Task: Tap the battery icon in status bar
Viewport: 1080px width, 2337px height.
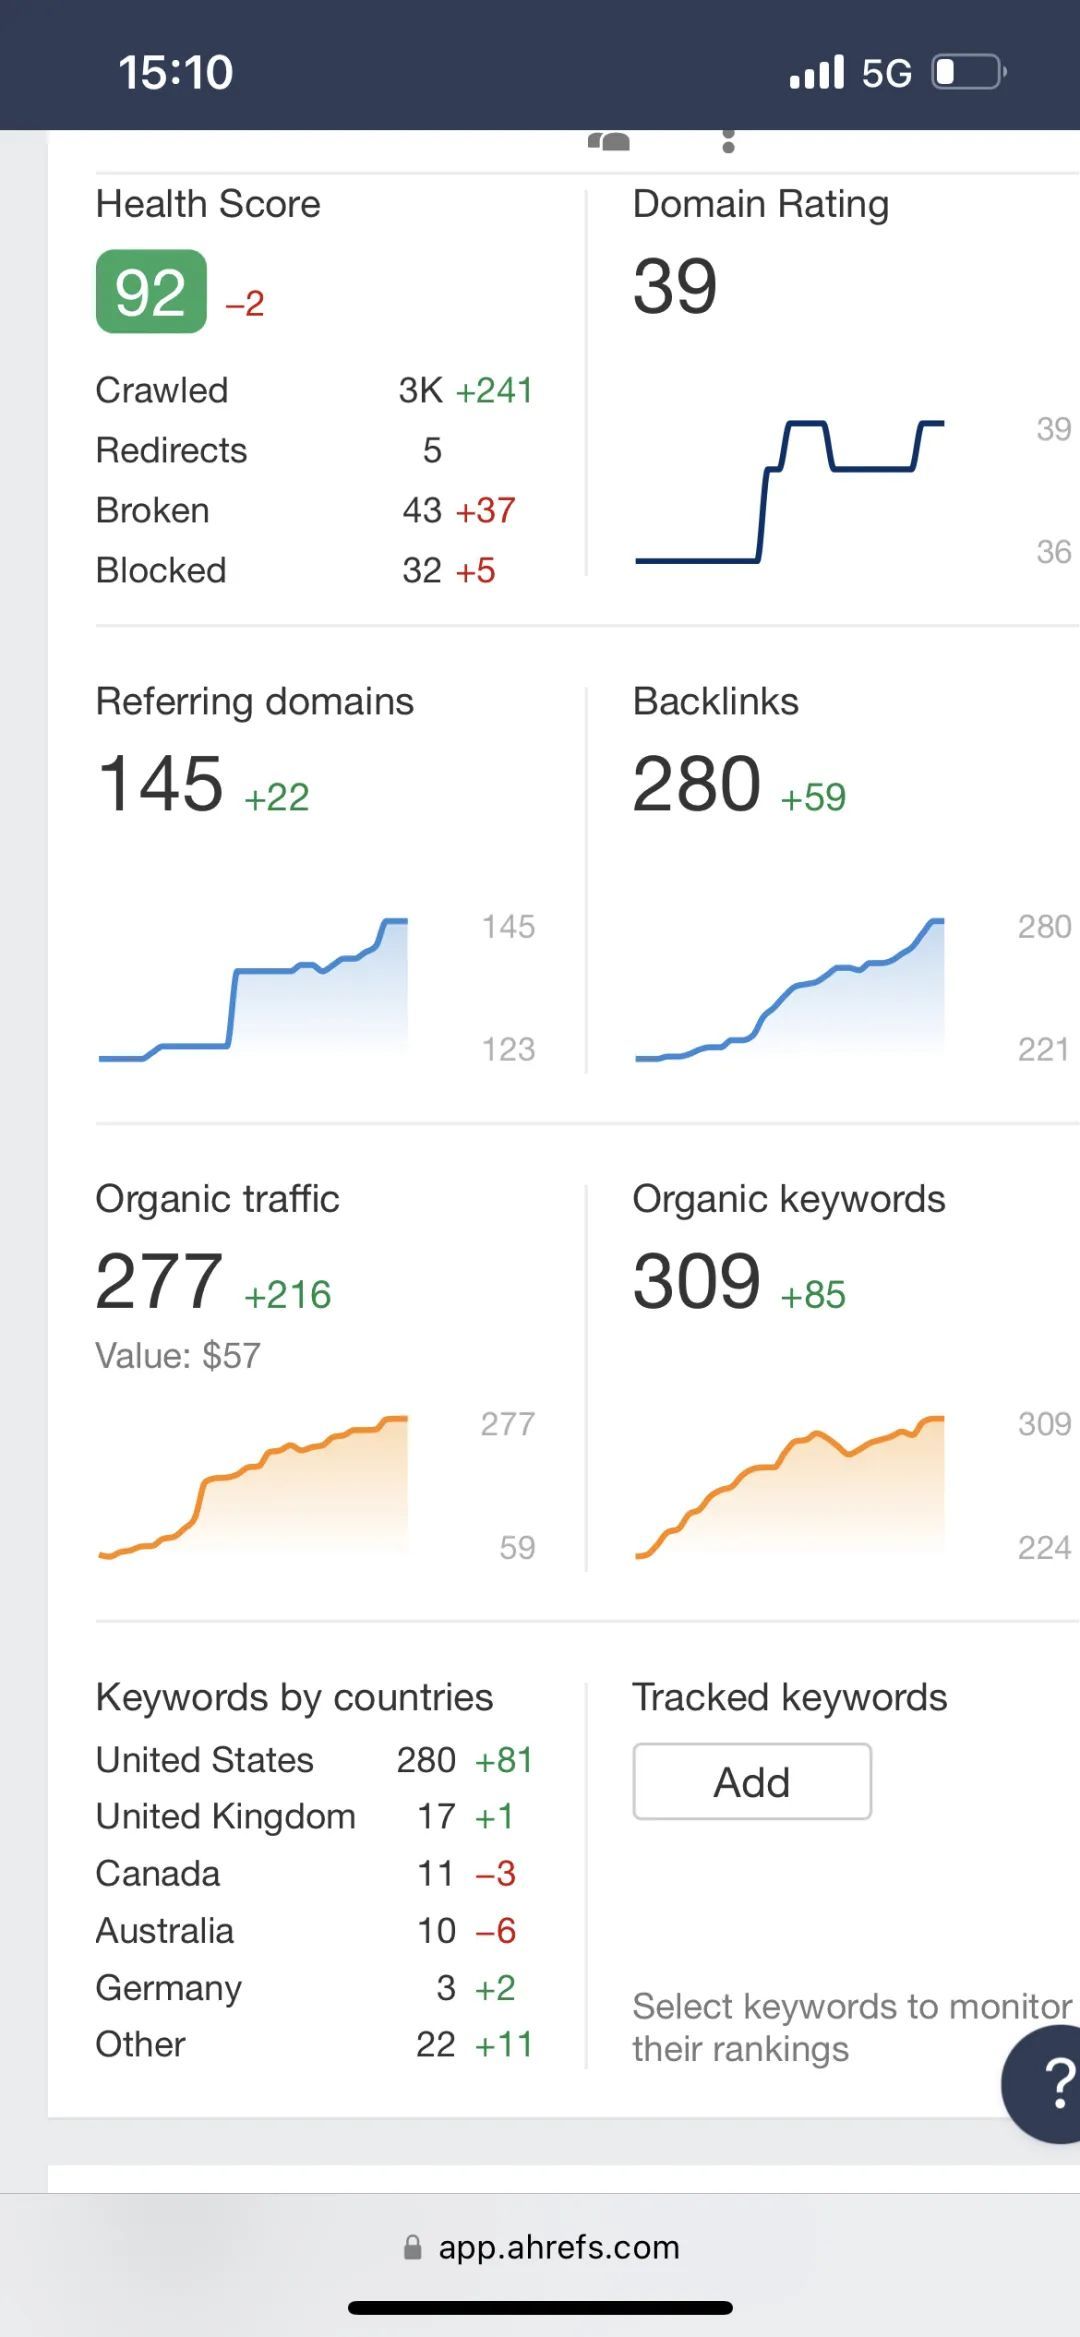Action: [968, 73]
